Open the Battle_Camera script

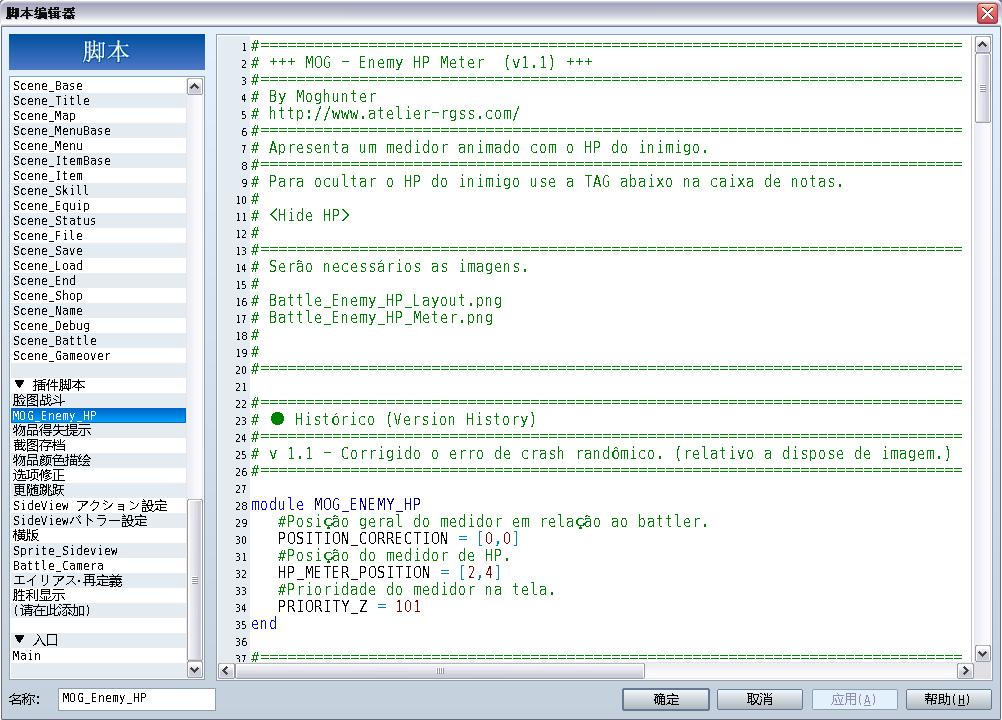(98, 565)
